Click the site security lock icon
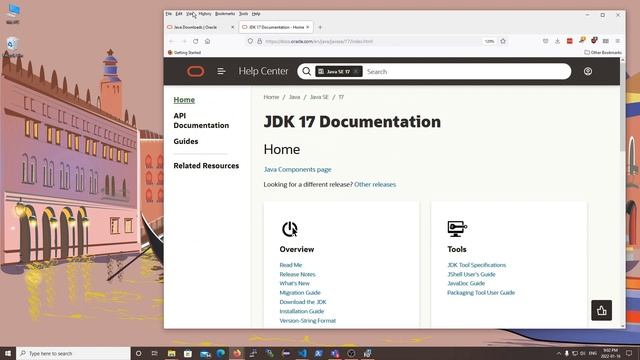640x360 pixels. point(260,41)
